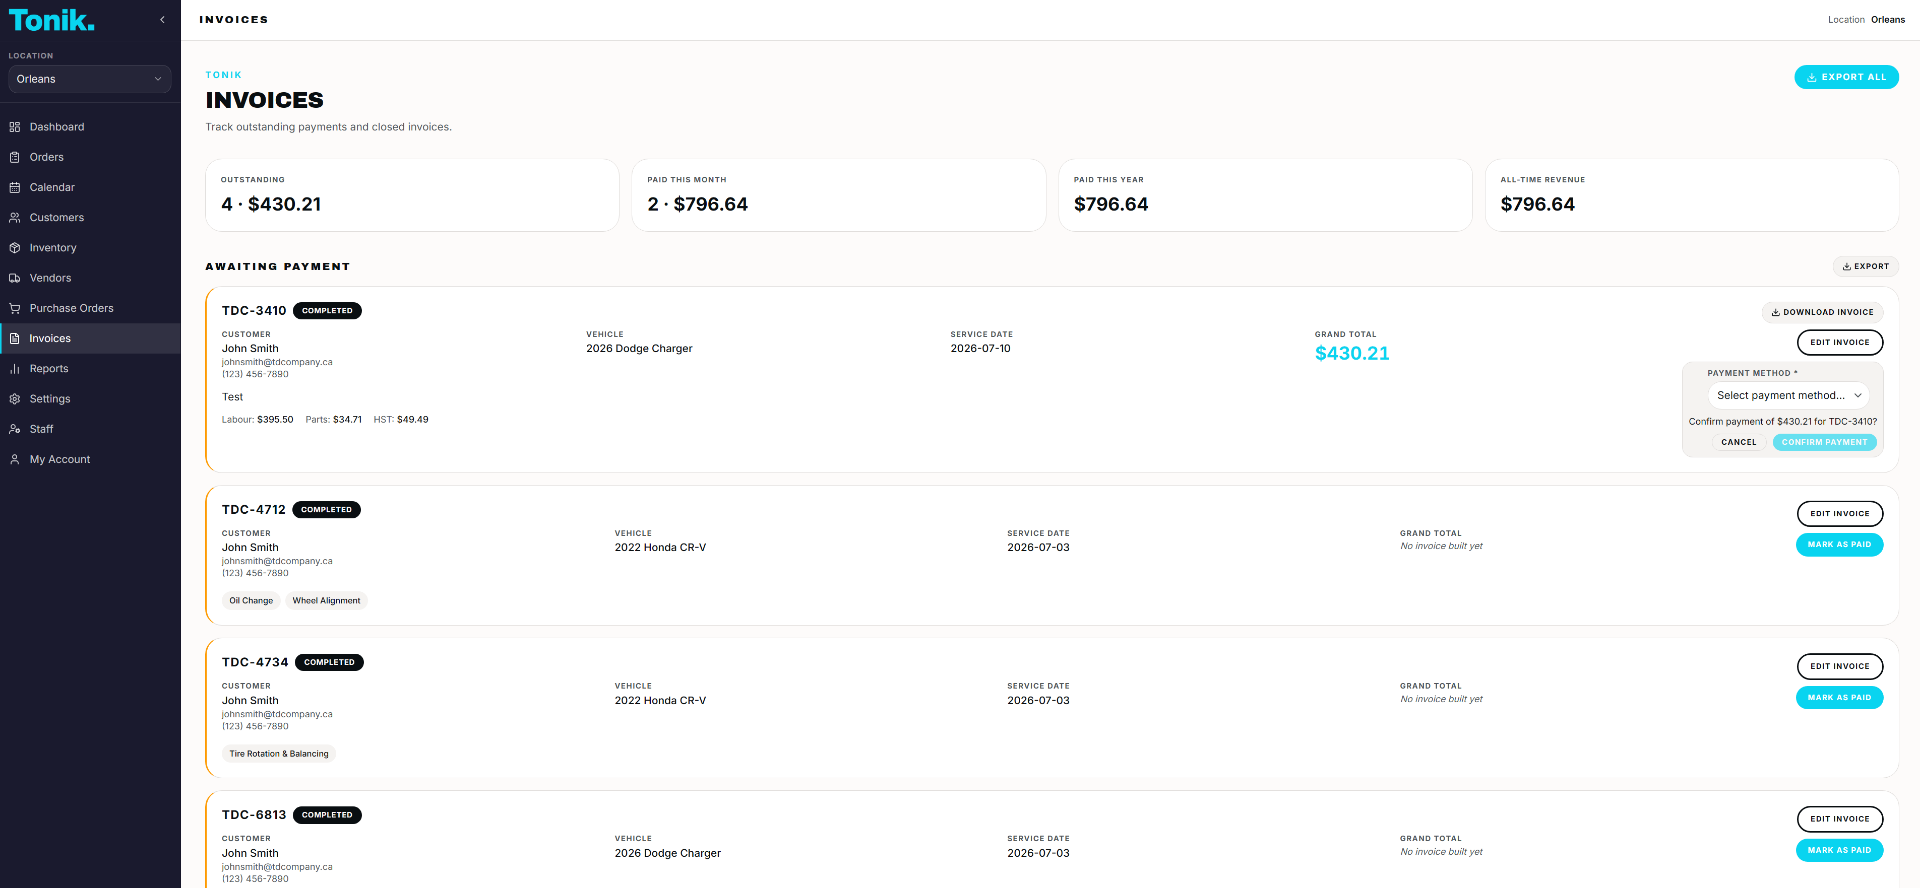1920x888 pixels.
Task: Click the Reports bar chart icon
Action: click(x=15, y=369)
